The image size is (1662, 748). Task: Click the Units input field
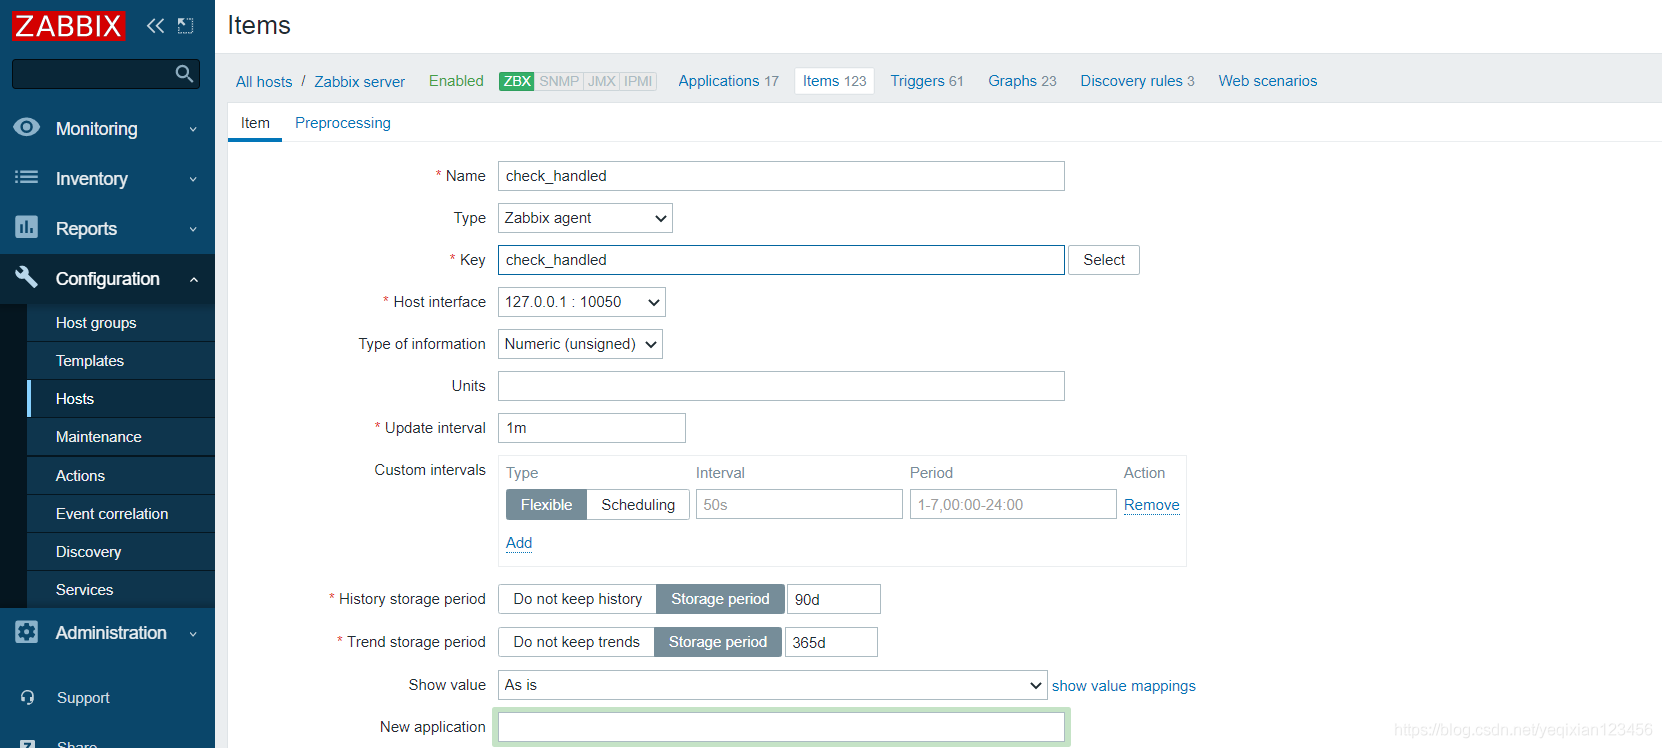click(x=781, y=386)
